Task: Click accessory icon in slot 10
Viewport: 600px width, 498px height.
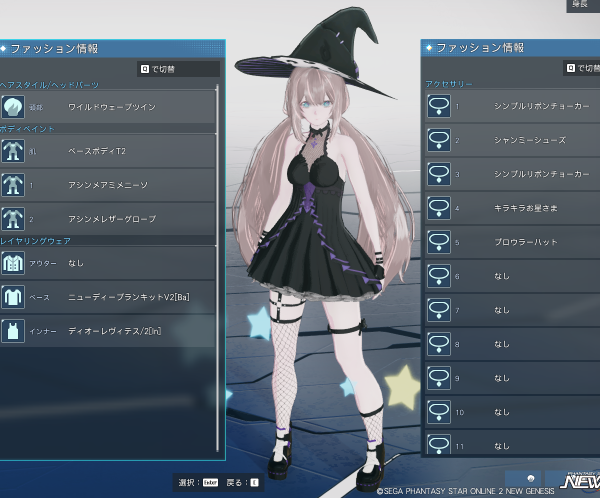Action: click(x=439, y=412)
